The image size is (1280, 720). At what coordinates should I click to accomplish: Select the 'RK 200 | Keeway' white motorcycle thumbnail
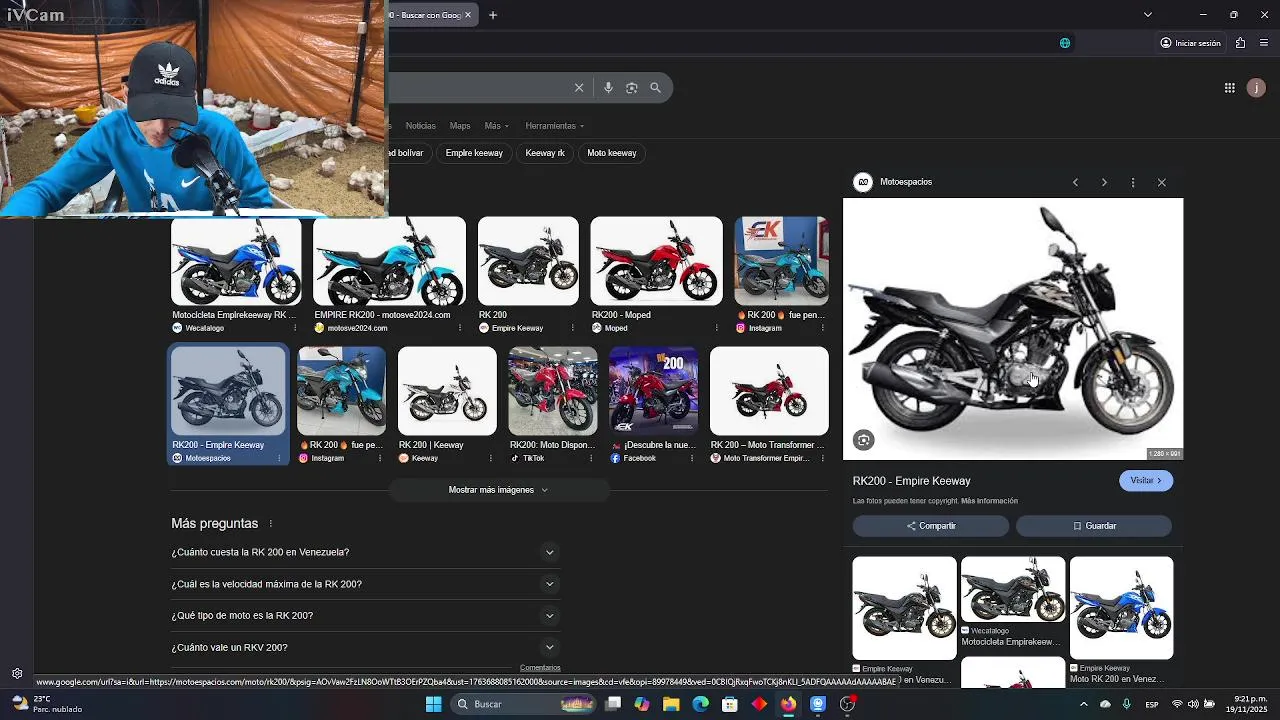pos(447,391)
